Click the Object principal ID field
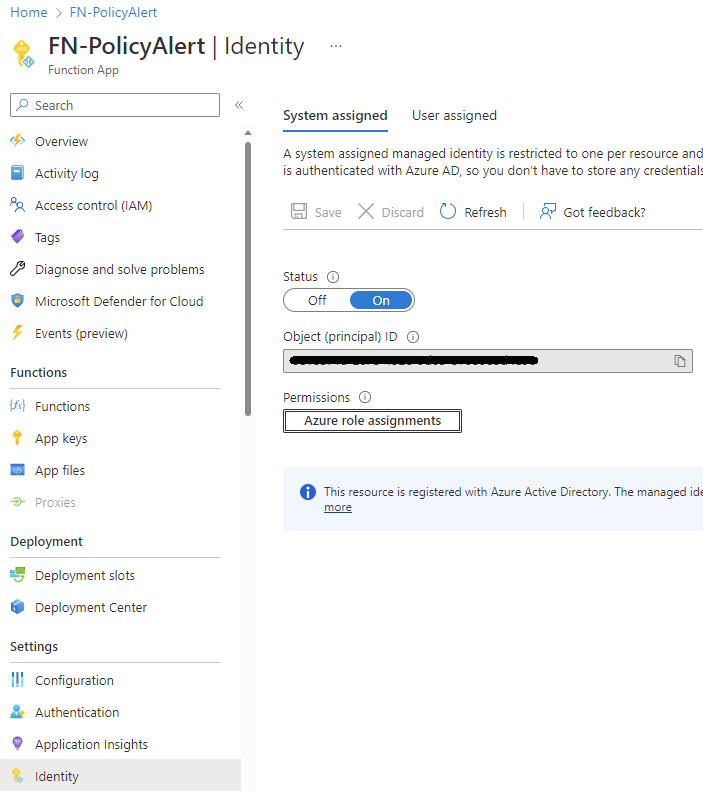This screenshot has height=792, width=703. coord(488,361)
